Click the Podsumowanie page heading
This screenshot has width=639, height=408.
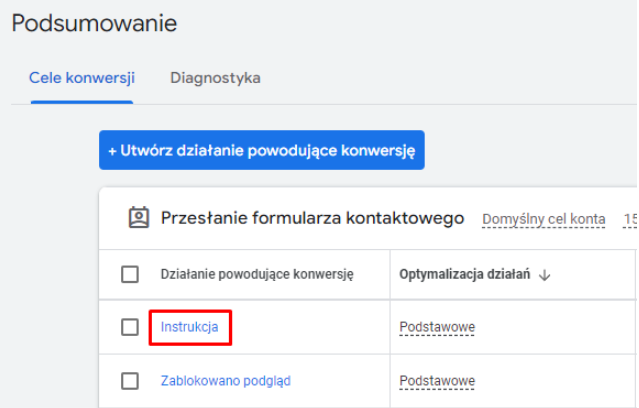(94, 23)
